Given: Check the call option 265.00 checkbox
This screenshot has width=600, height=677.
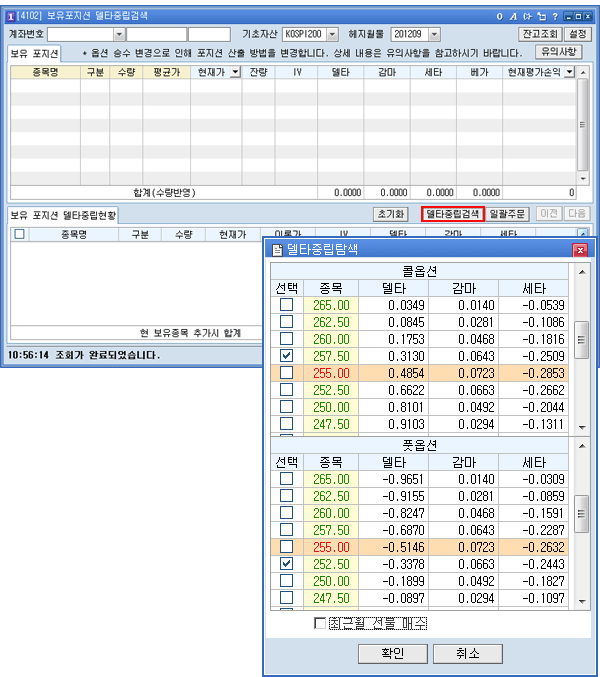Looking at the screenshot, I should click(287, 304).
